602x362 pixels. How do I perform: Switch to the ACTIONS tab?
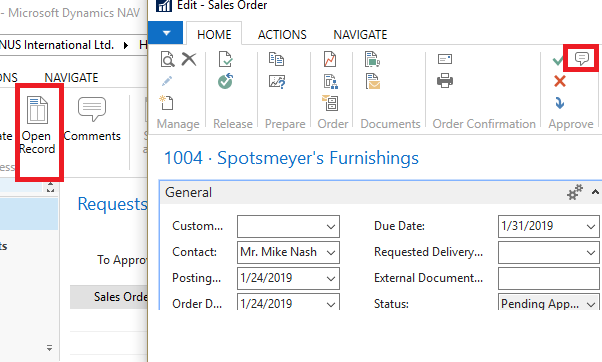(282, 35)
